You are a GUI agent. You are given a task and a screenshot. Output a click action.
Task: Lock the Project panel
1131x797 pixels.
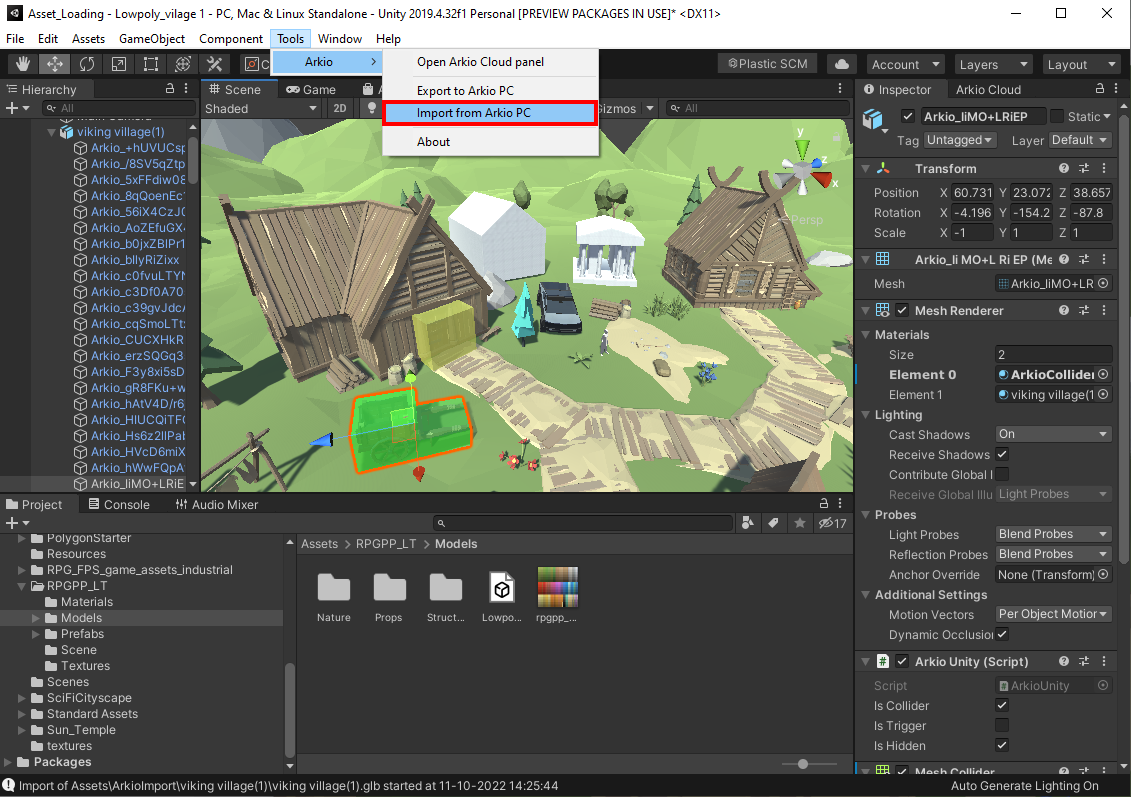click(824, 503)
